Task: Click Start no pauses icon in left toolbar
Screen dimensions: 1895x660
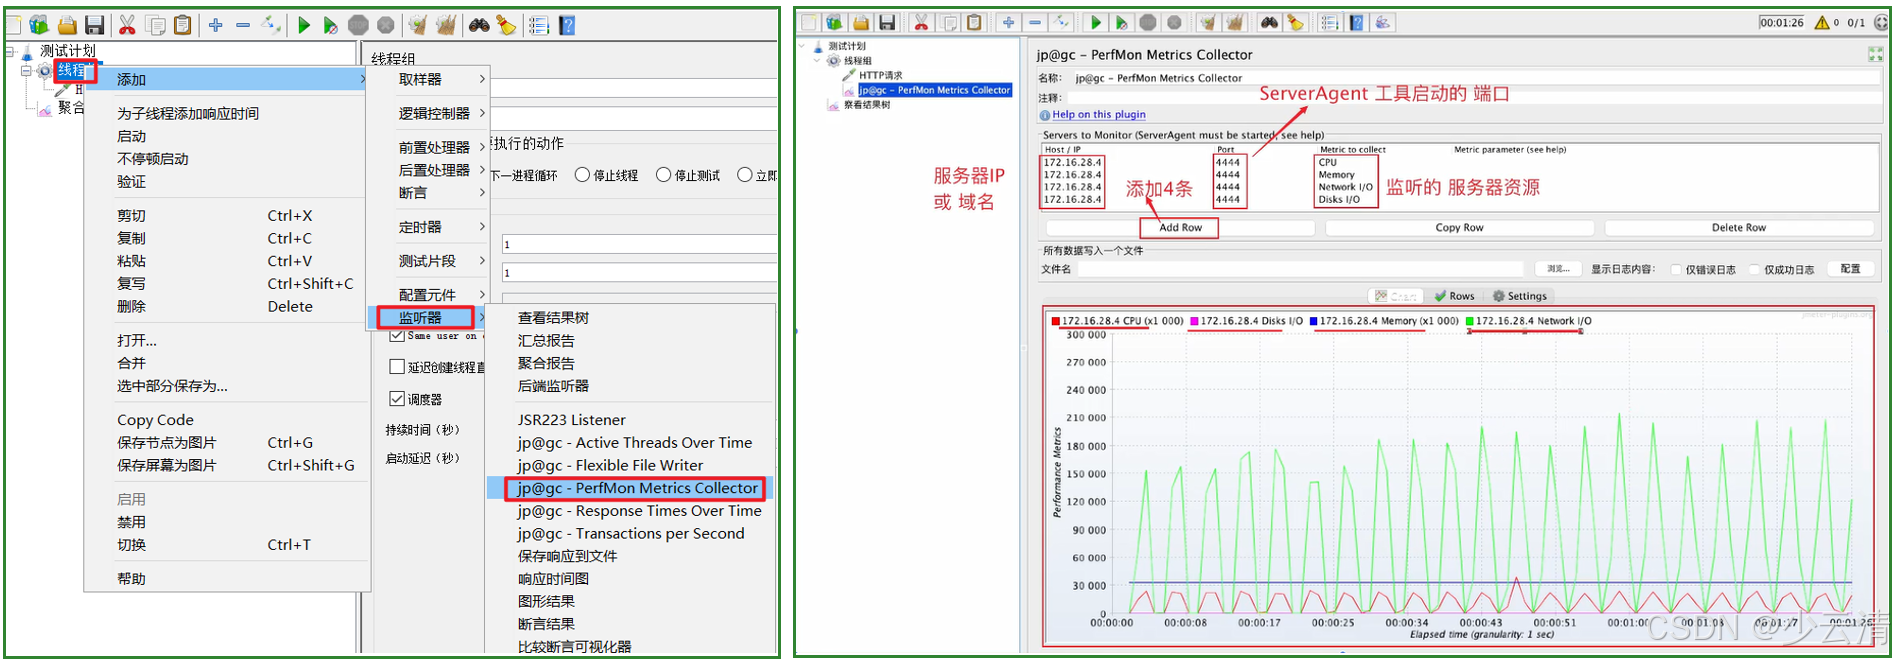Action: click(330, 25)
